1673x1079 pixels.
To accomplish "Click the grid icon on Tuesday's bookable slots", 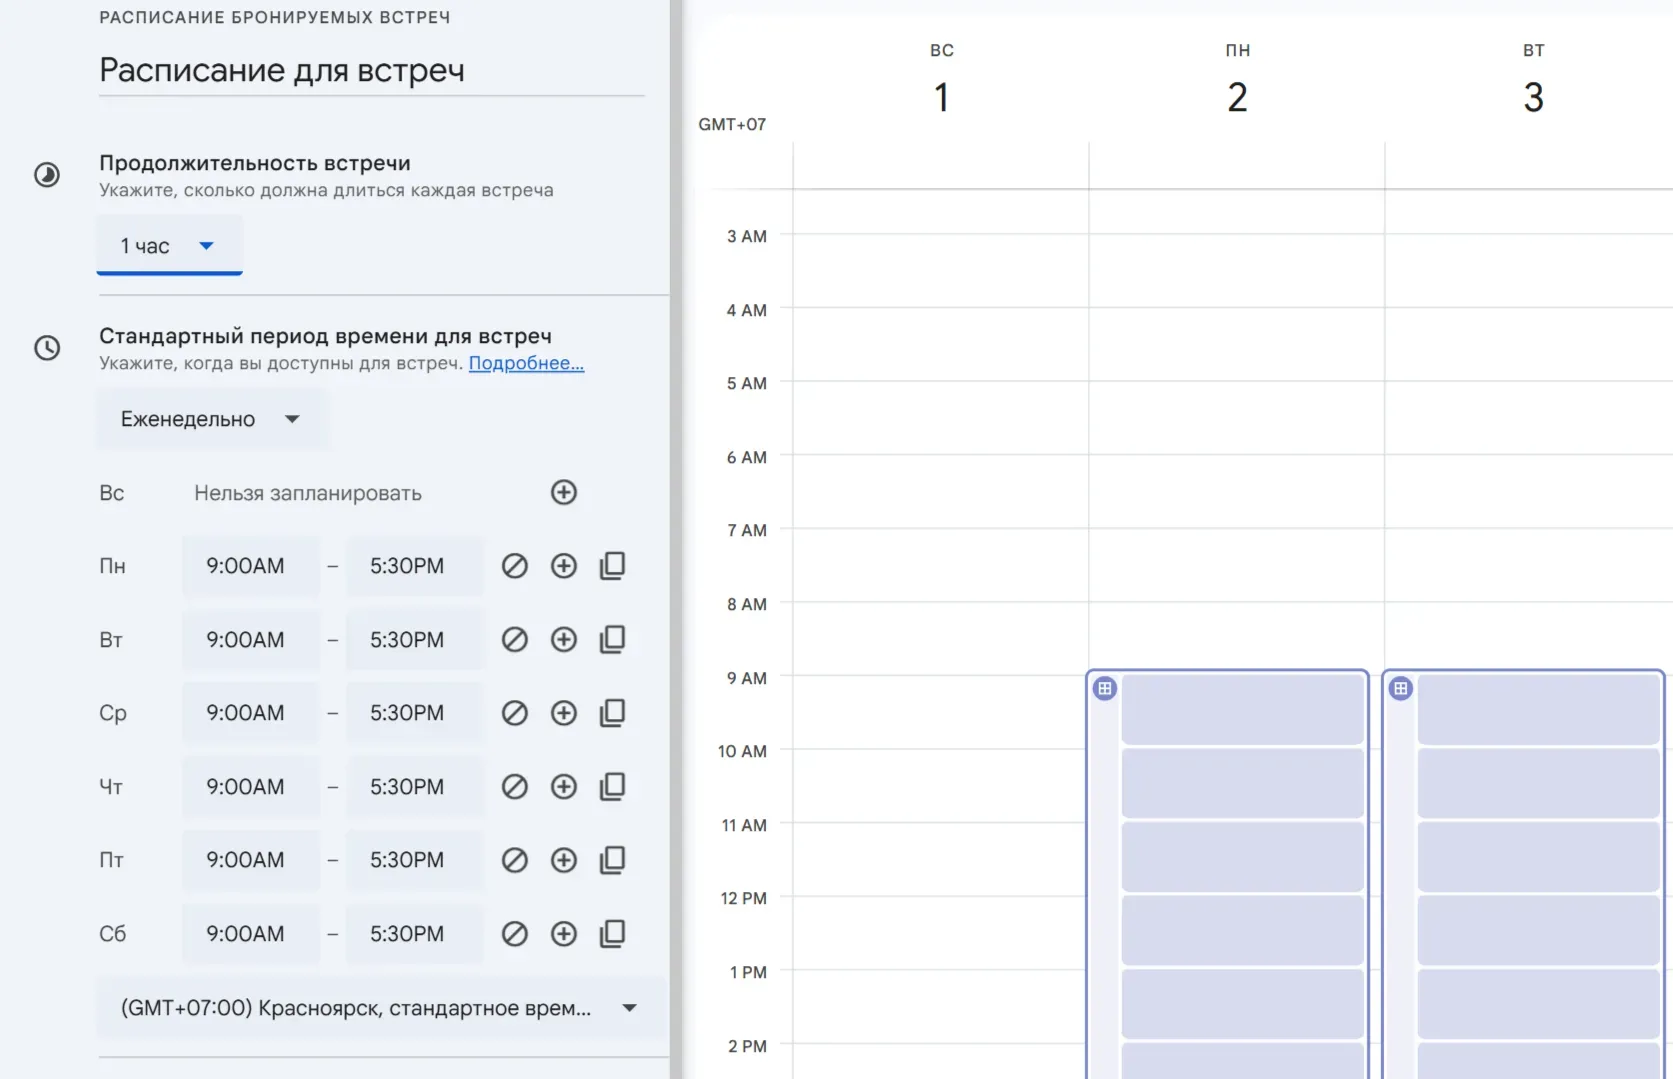I will 1400,688.
